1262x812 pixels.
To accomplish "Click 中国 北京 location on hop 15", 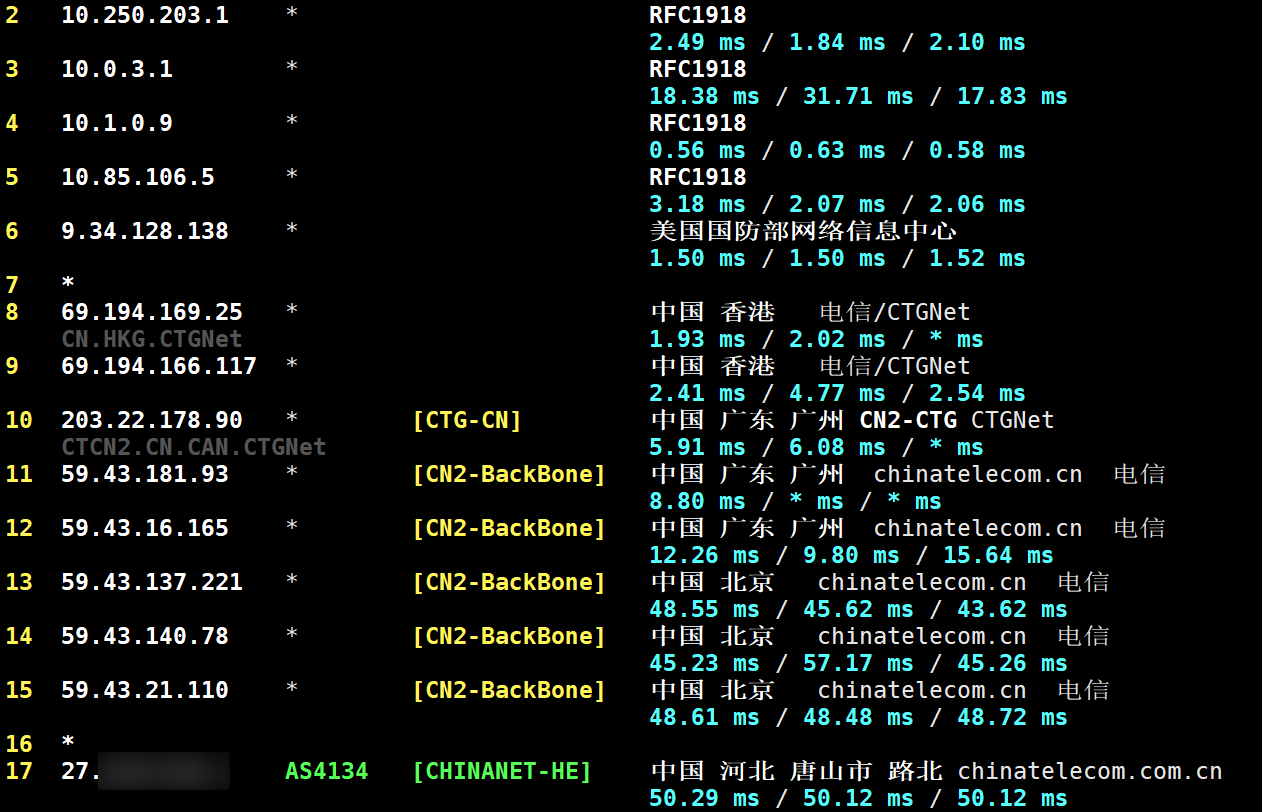I will (712, 690).
